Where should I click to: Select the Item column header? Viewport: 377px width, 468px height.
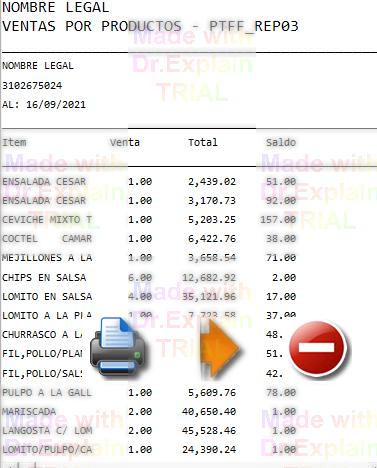coord(14,143)
